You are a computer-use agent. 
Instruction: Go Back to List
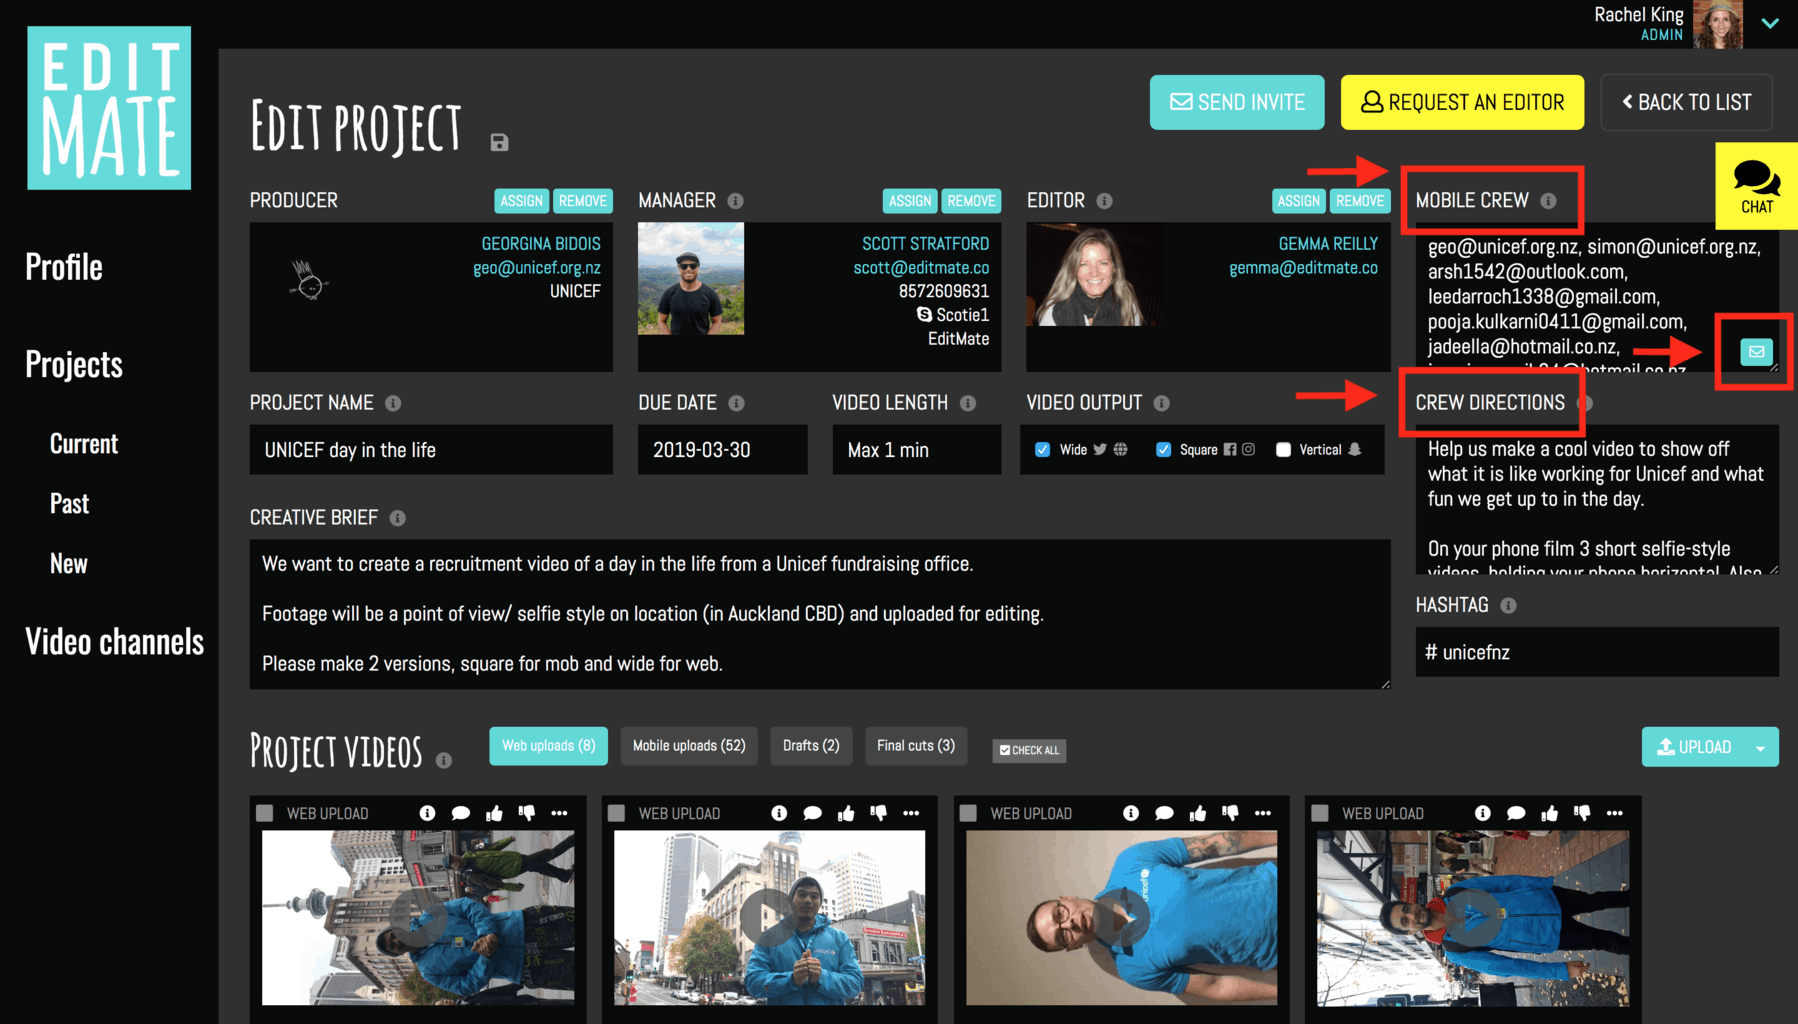tap(1686, 102)
